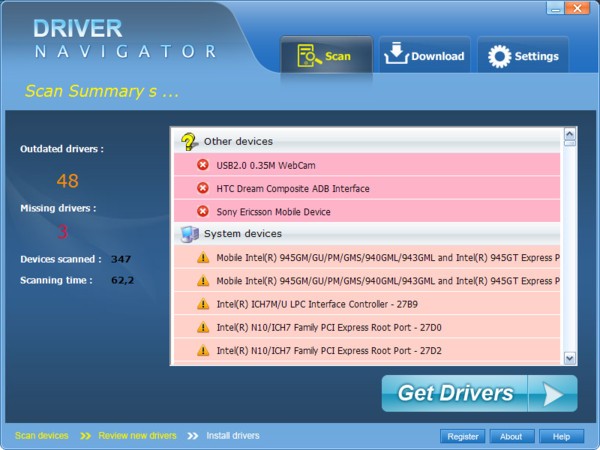Click the System devices computer icon
The image size is (600, 450).
[x=188, y=234]
